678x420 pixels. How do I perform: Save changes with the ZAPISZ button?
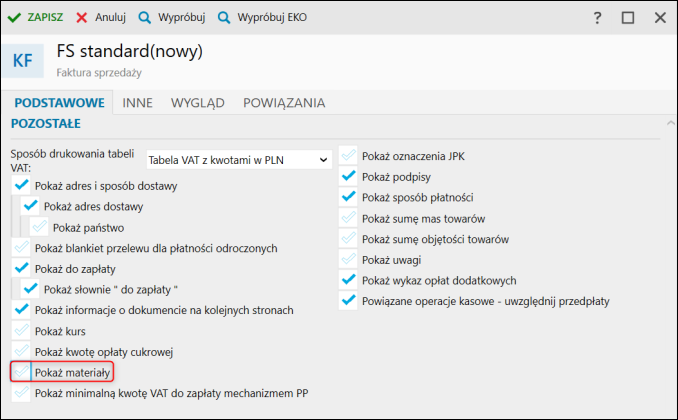35,18
